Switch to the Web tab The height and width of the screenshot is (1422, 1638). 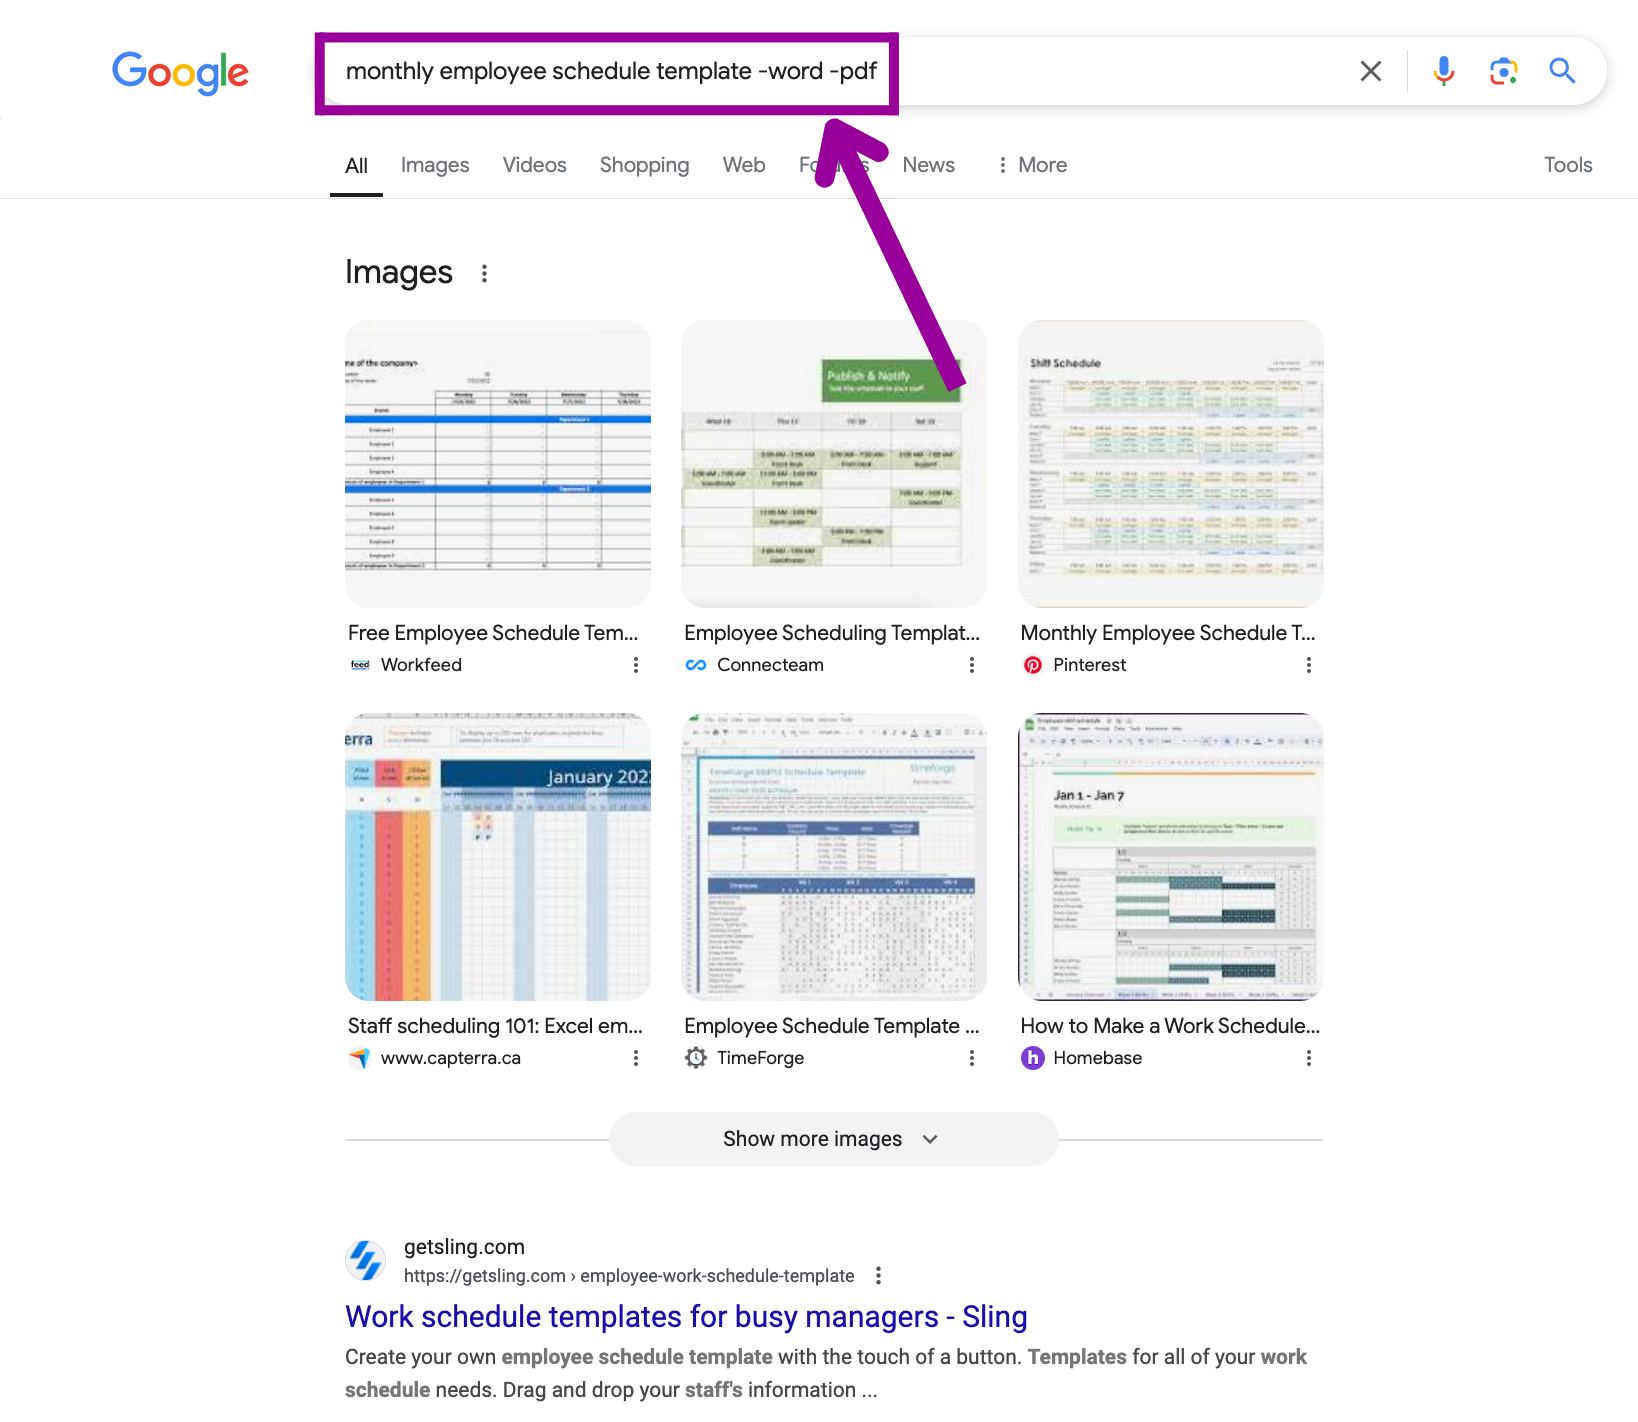[x=744, y=165]
